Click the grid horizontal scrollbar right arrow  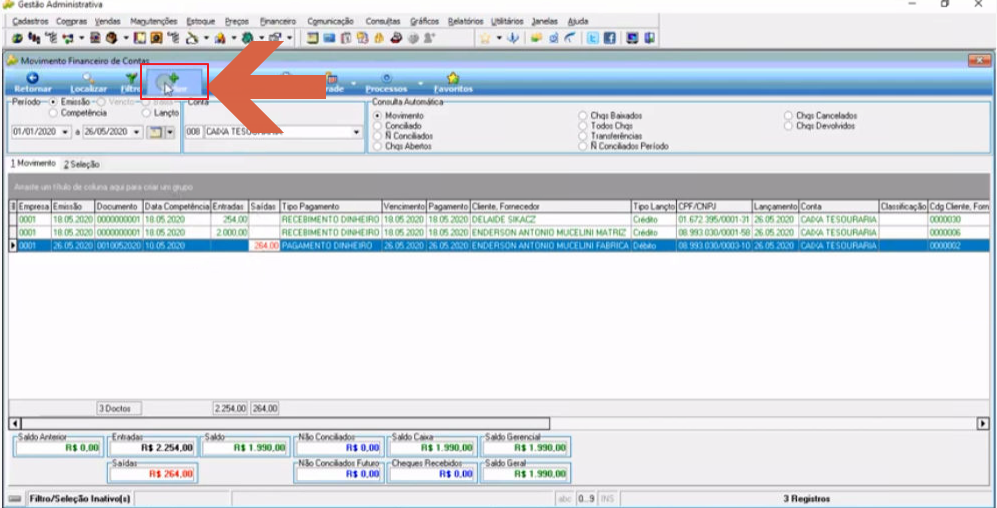click(984, 423)
